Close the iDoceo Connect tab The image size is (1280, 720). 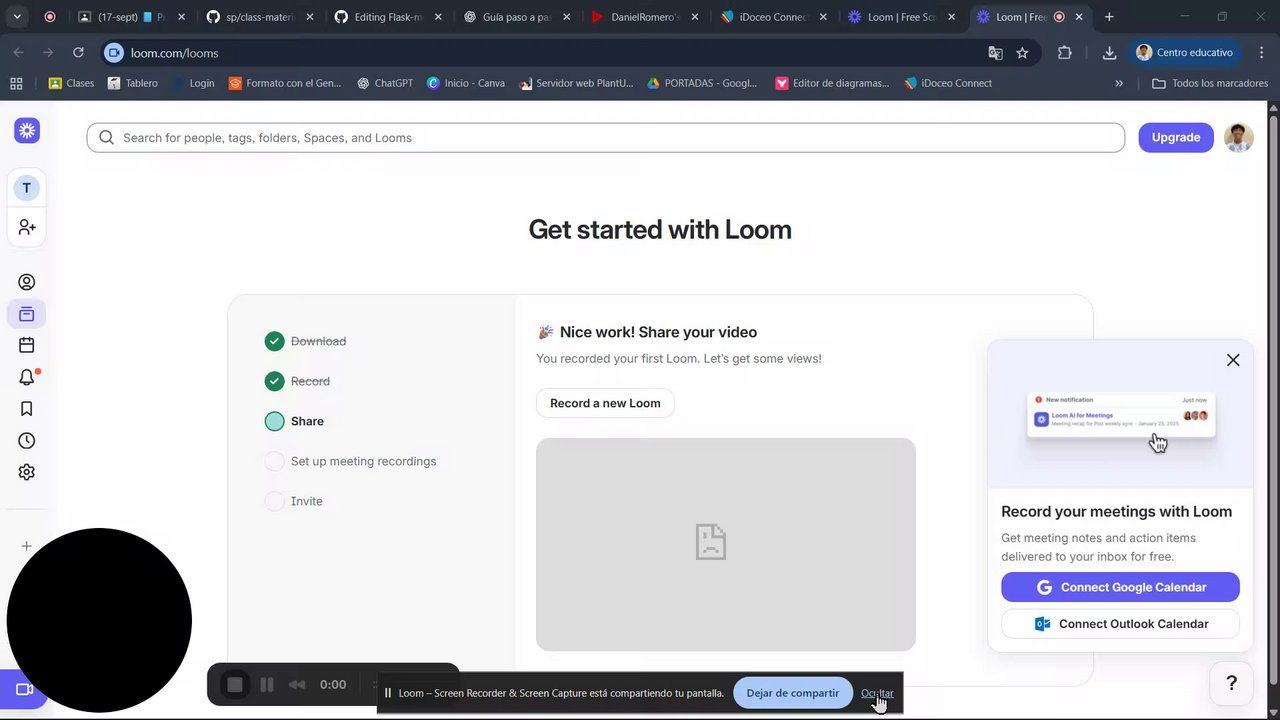pos(823,17)
